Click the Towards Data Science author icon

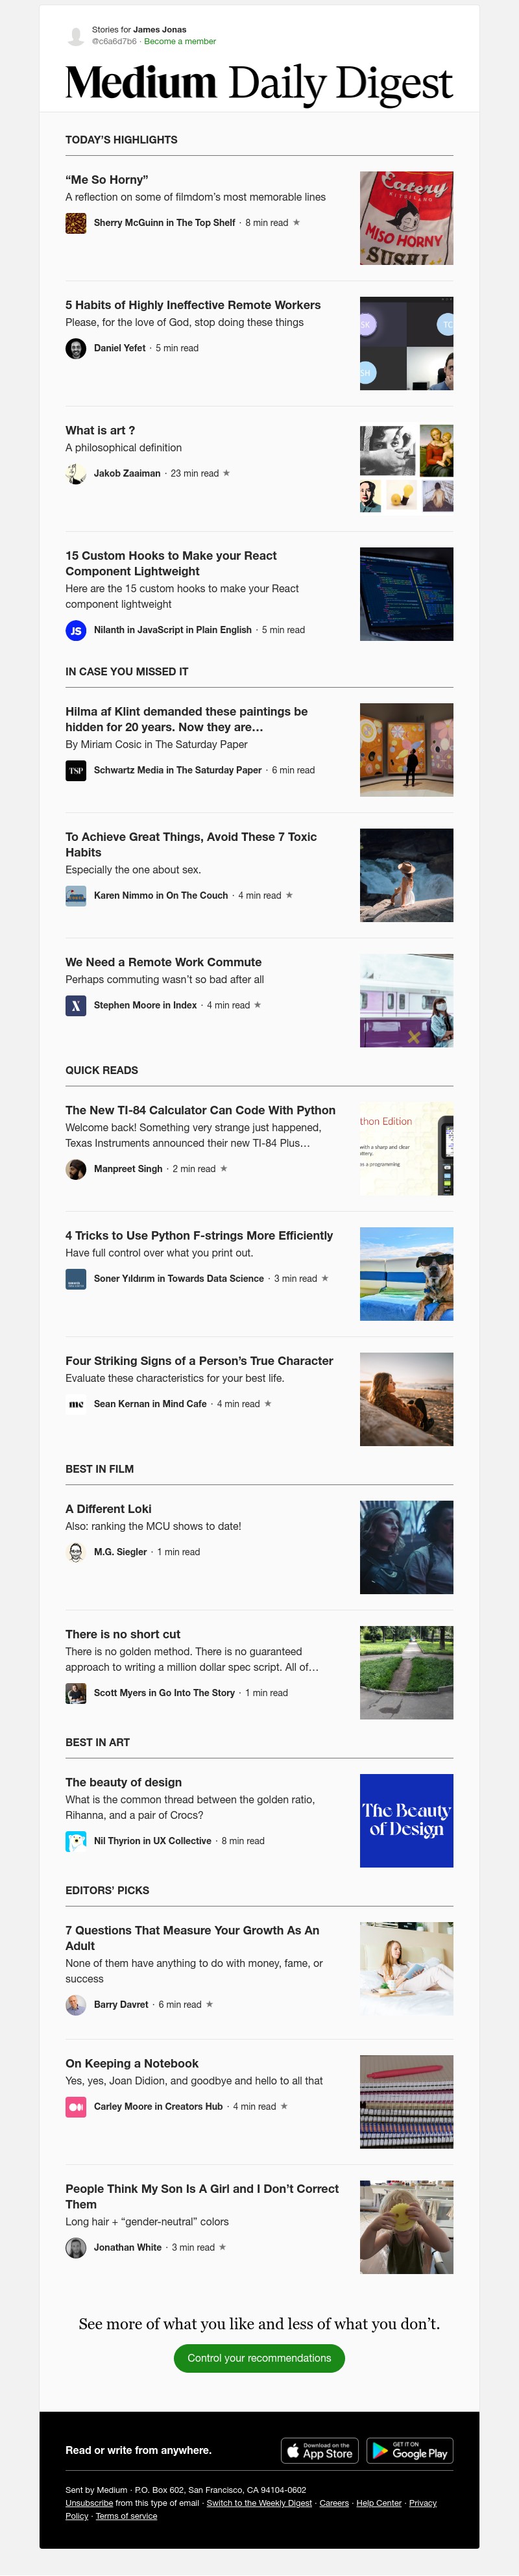tap(76, 1278)
